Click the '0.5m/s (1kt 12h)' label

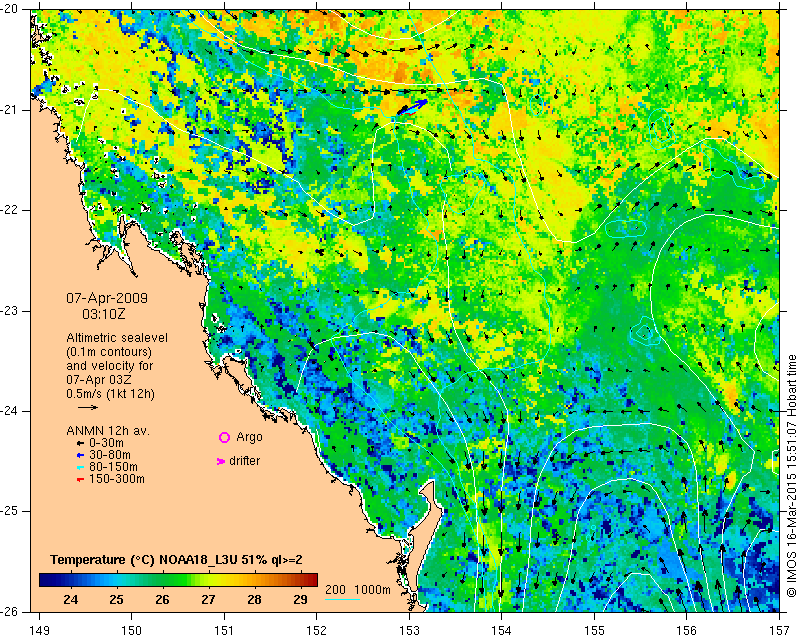coord(111,394)
